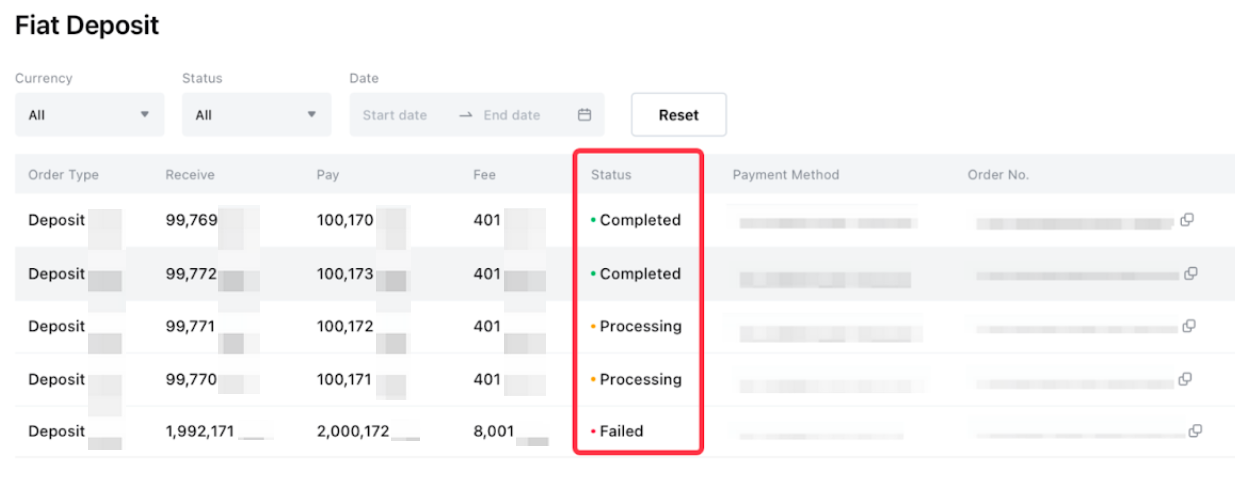Image resolution: width=1235 pixels, height=485 pixels.
Task: Click the Order Type column header
Action: click(x=63, y=175)
